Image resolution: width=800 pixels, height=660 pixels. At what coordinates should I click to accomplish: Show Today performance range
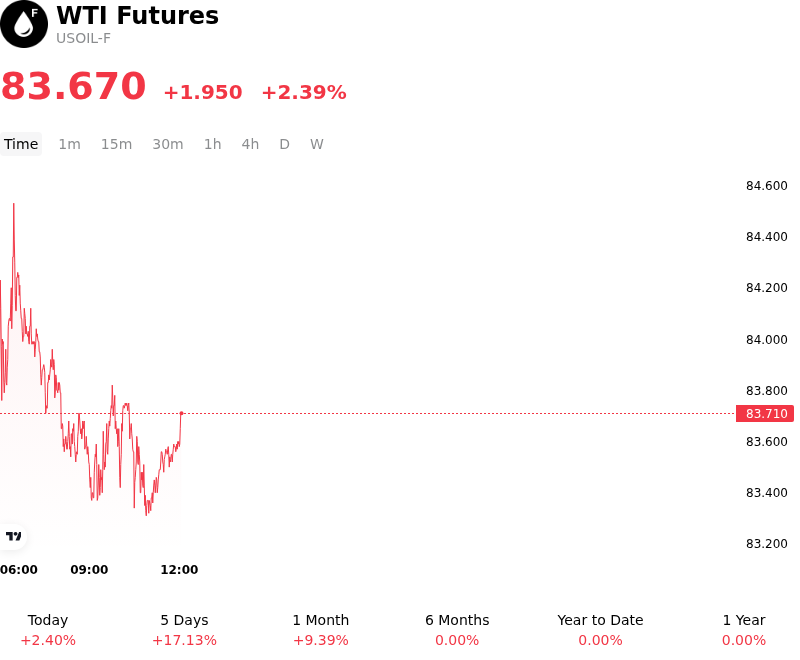tap(48, 630)
